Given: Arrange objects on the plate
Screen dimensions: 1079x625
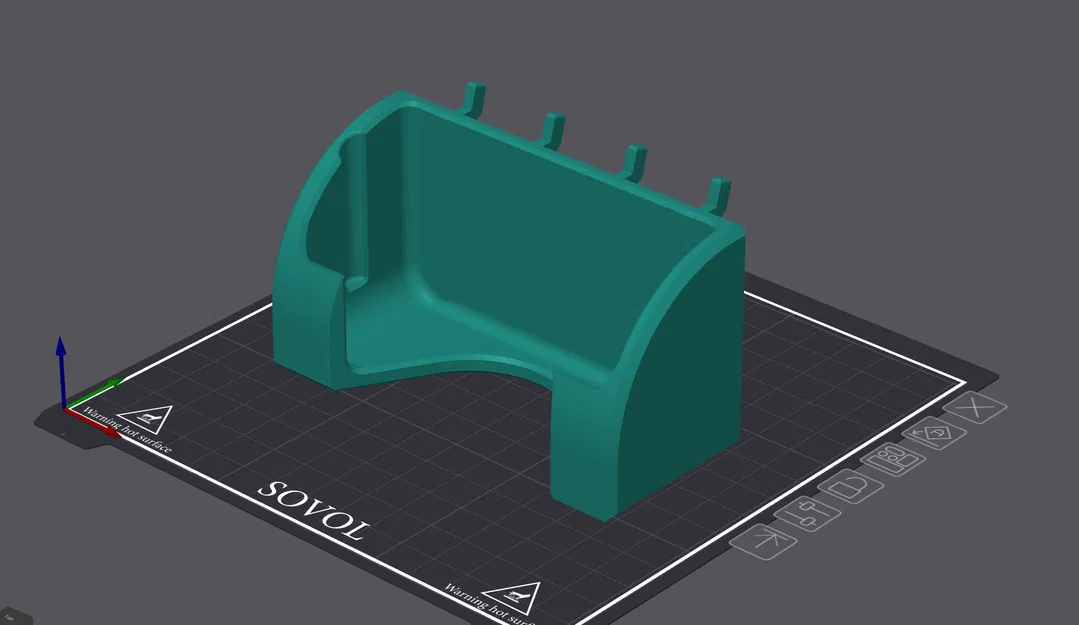Looking at the screenshot, I should coord(892,459).
